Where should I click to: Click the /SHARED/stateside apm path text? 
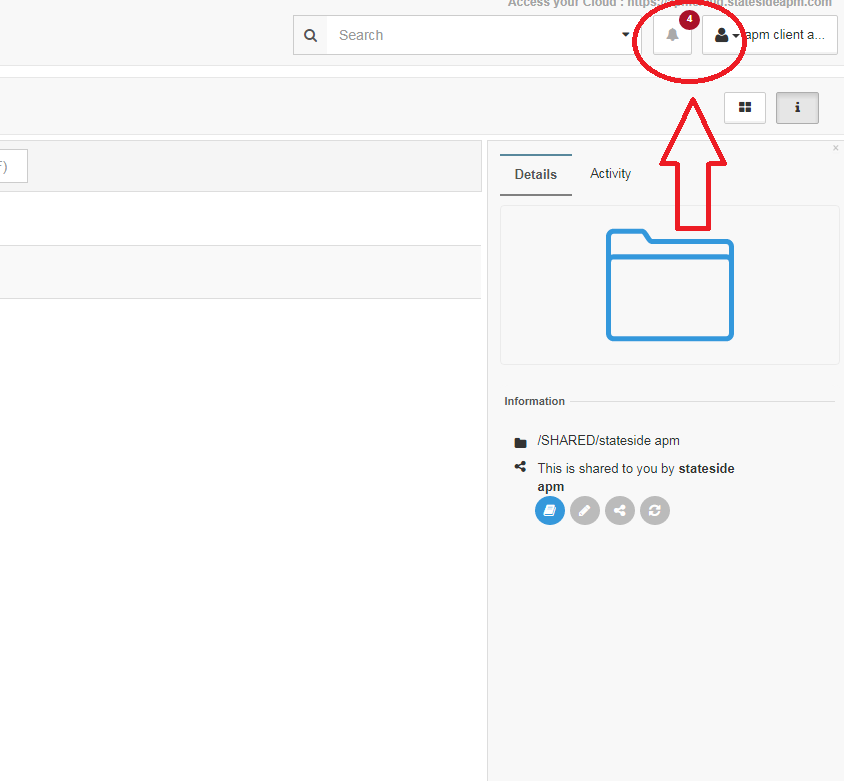608,441
